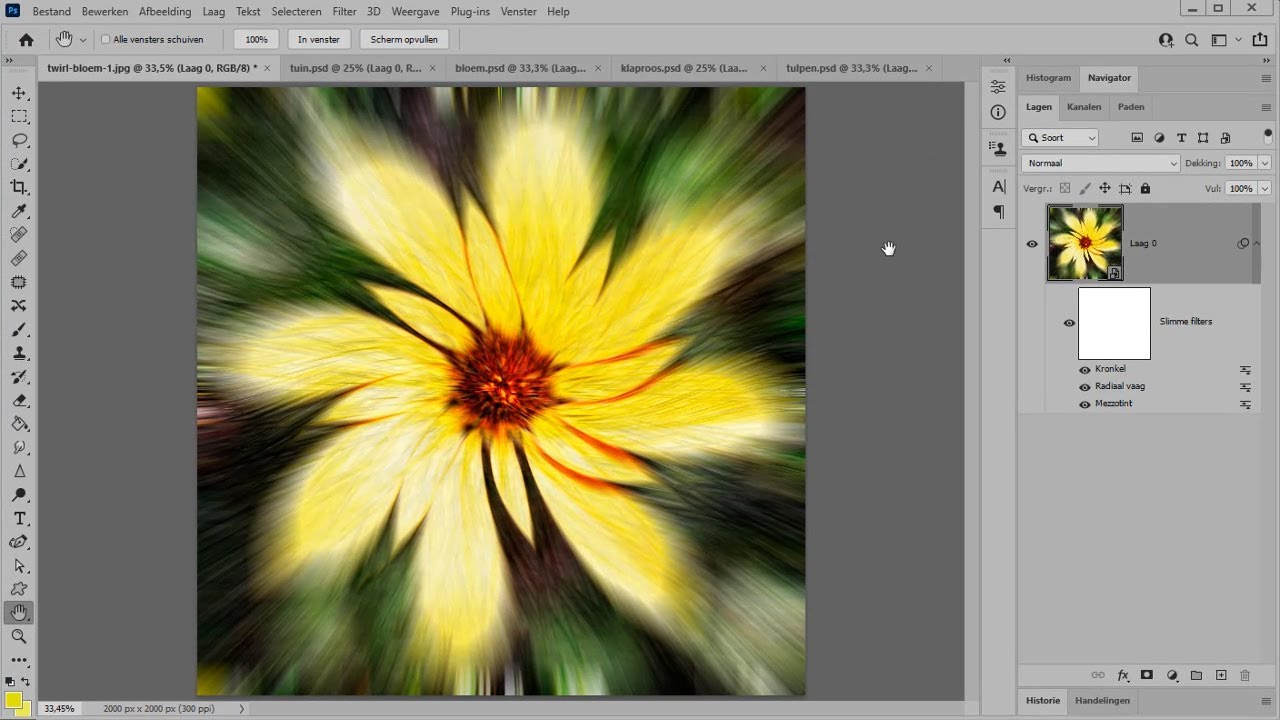This screenshot has height=720, width=1280.
Task: Filter layers by pixel layers
Action: 1137,138
